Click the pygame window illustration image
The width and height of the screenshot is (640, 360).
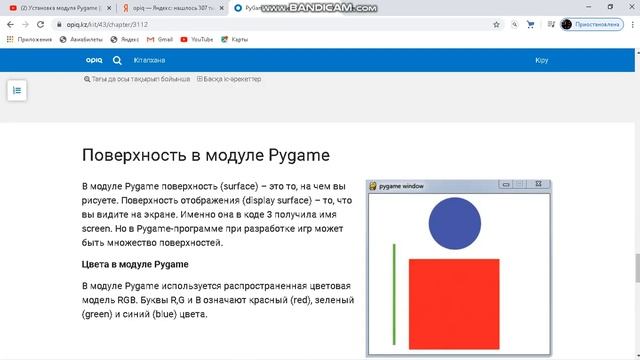pyautogui.click(x=459, y=268)
